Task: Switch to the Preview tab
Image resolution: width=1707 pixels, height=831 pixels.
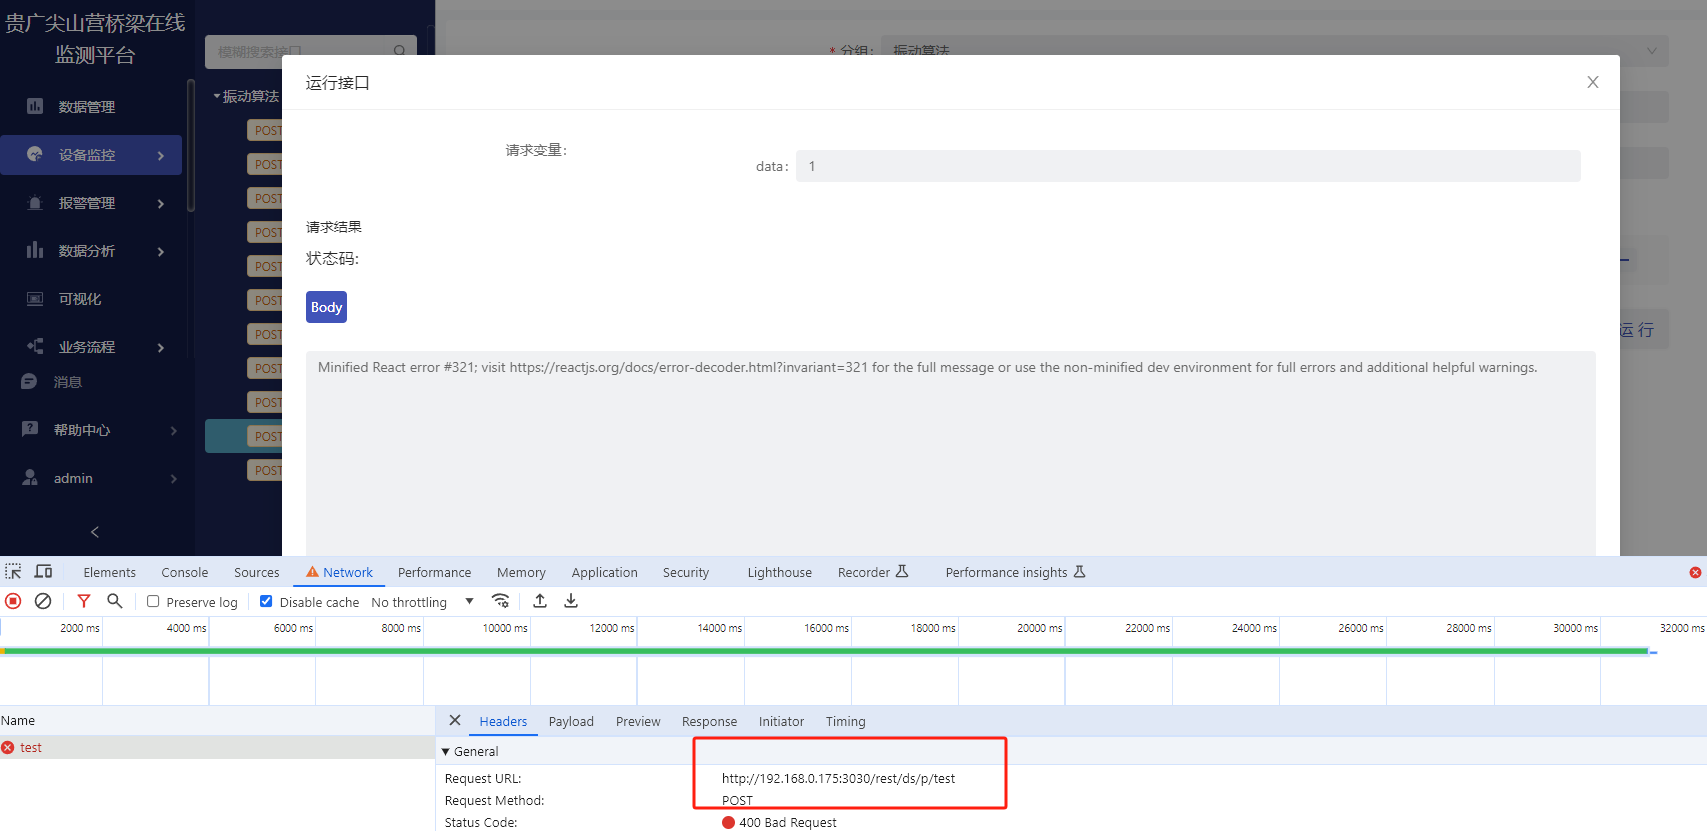Action: click(x=638, y=721)
